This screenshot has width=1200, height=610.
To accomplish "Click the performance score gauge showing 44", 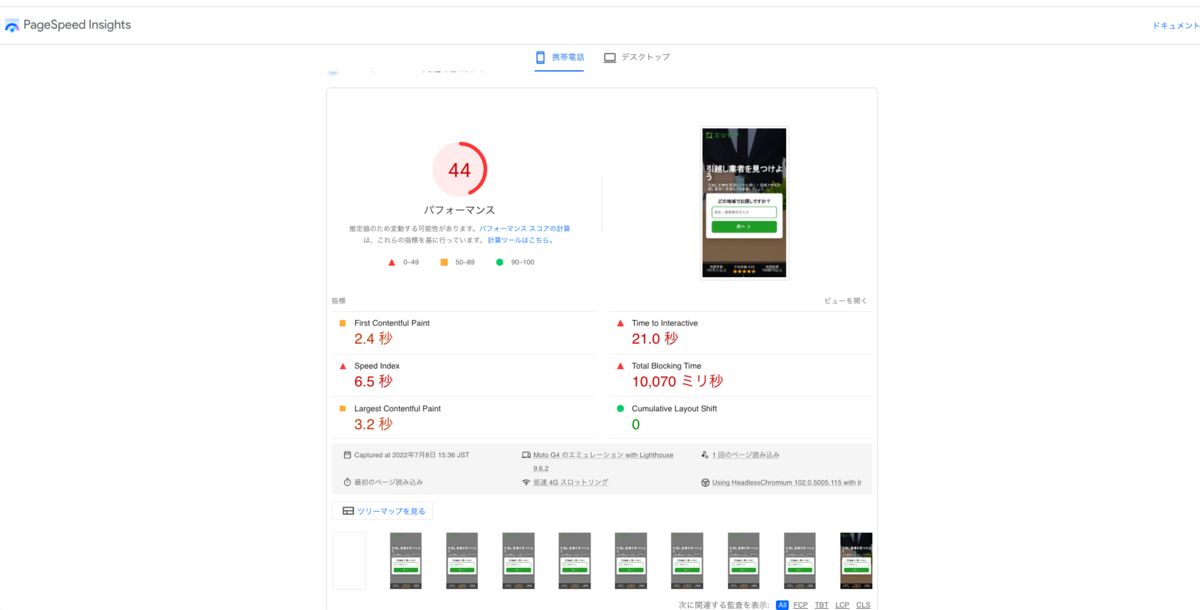I will click(x=459, y=170).
